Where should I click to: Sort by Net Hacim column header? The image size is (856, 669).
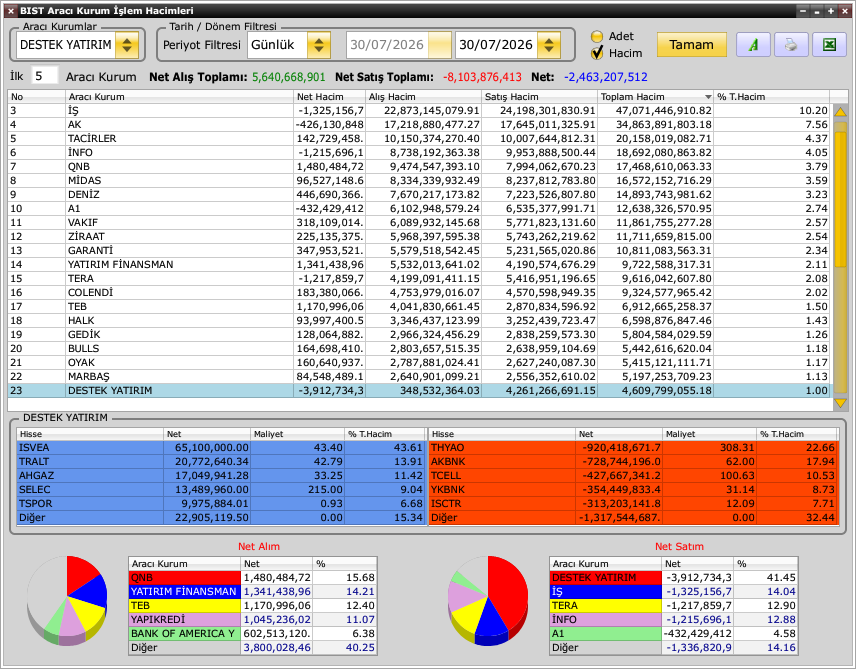[x=329, y=97]
